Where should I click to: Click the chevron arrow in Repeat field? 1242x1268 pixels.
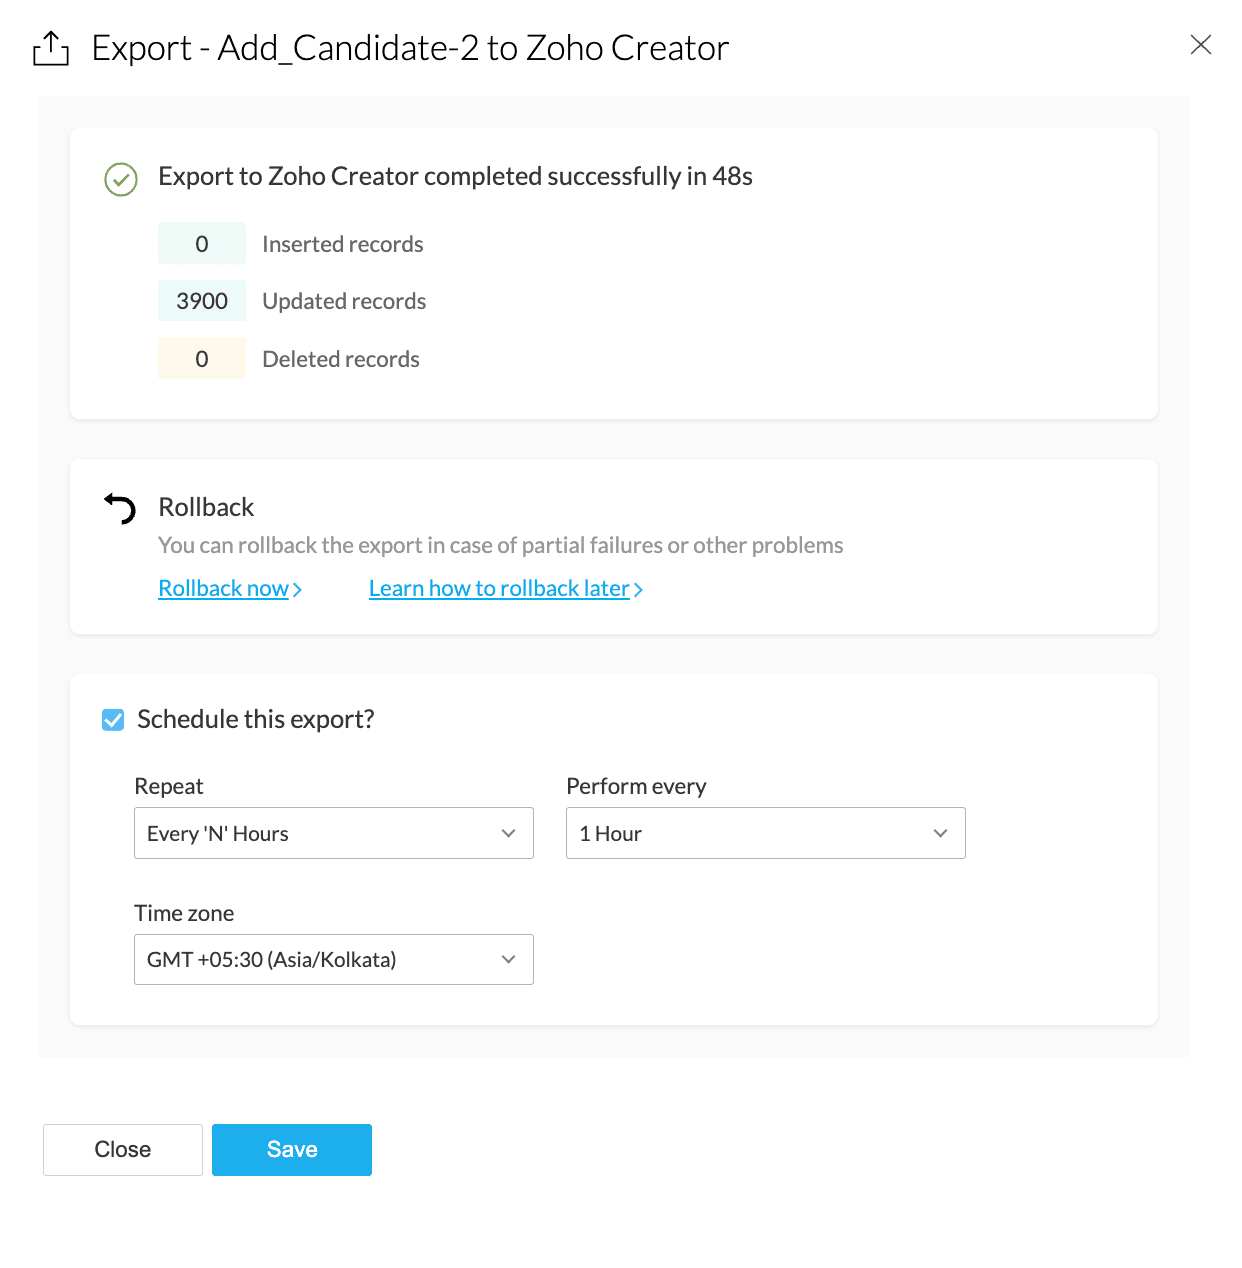(x=509, y=833)
